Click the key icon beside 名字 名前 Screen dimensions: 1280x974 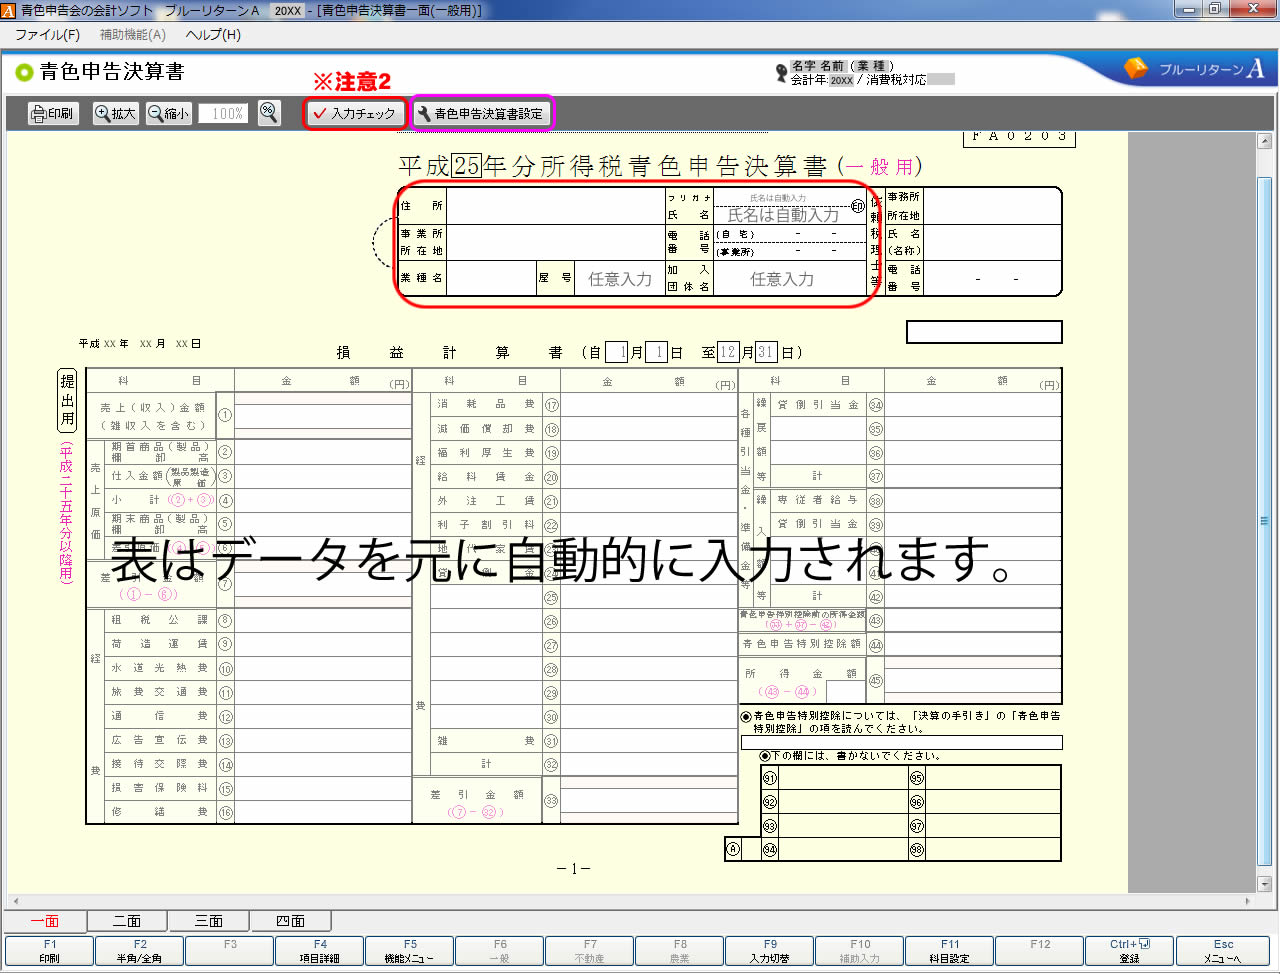pyautogui.click(x=781, y=73)
